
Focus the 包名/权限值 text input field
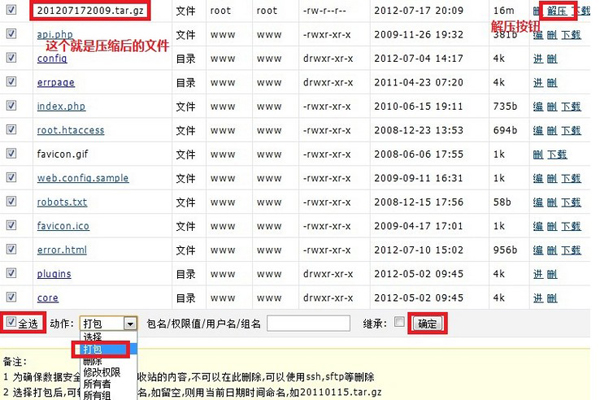[308, 323]
